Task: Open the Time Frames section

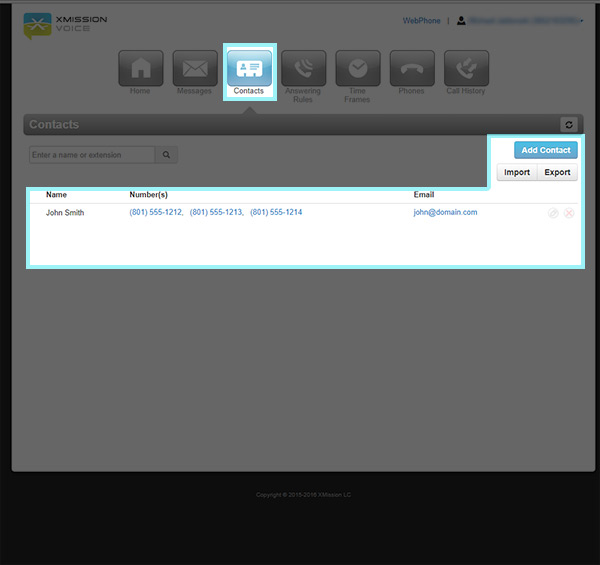Action: 357,69
